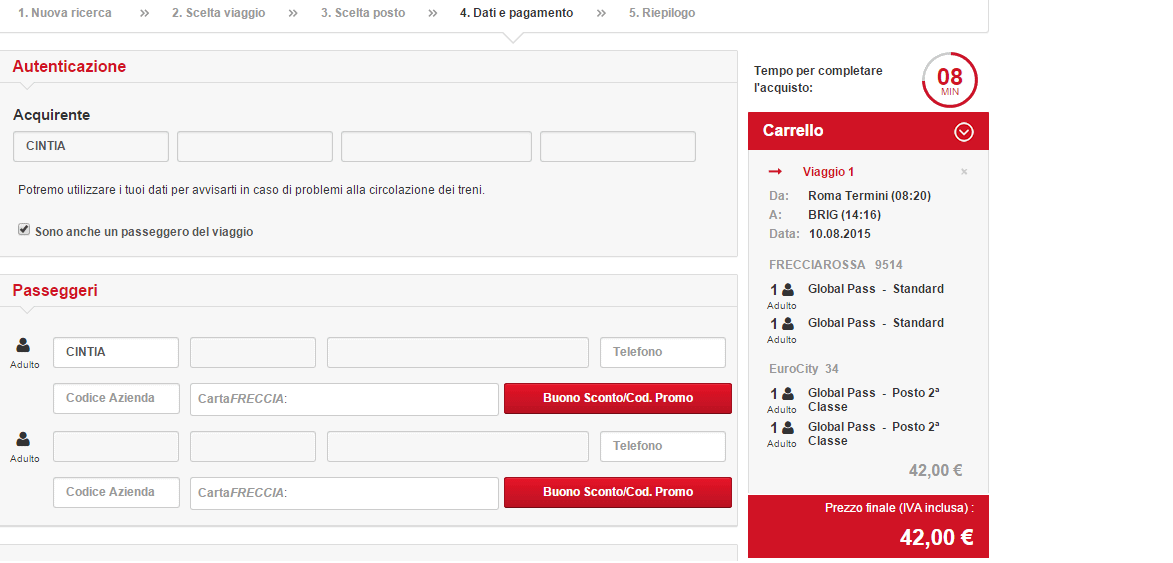
Task: Click second passenger Codice Azienda field
Action: click(116, 493)
